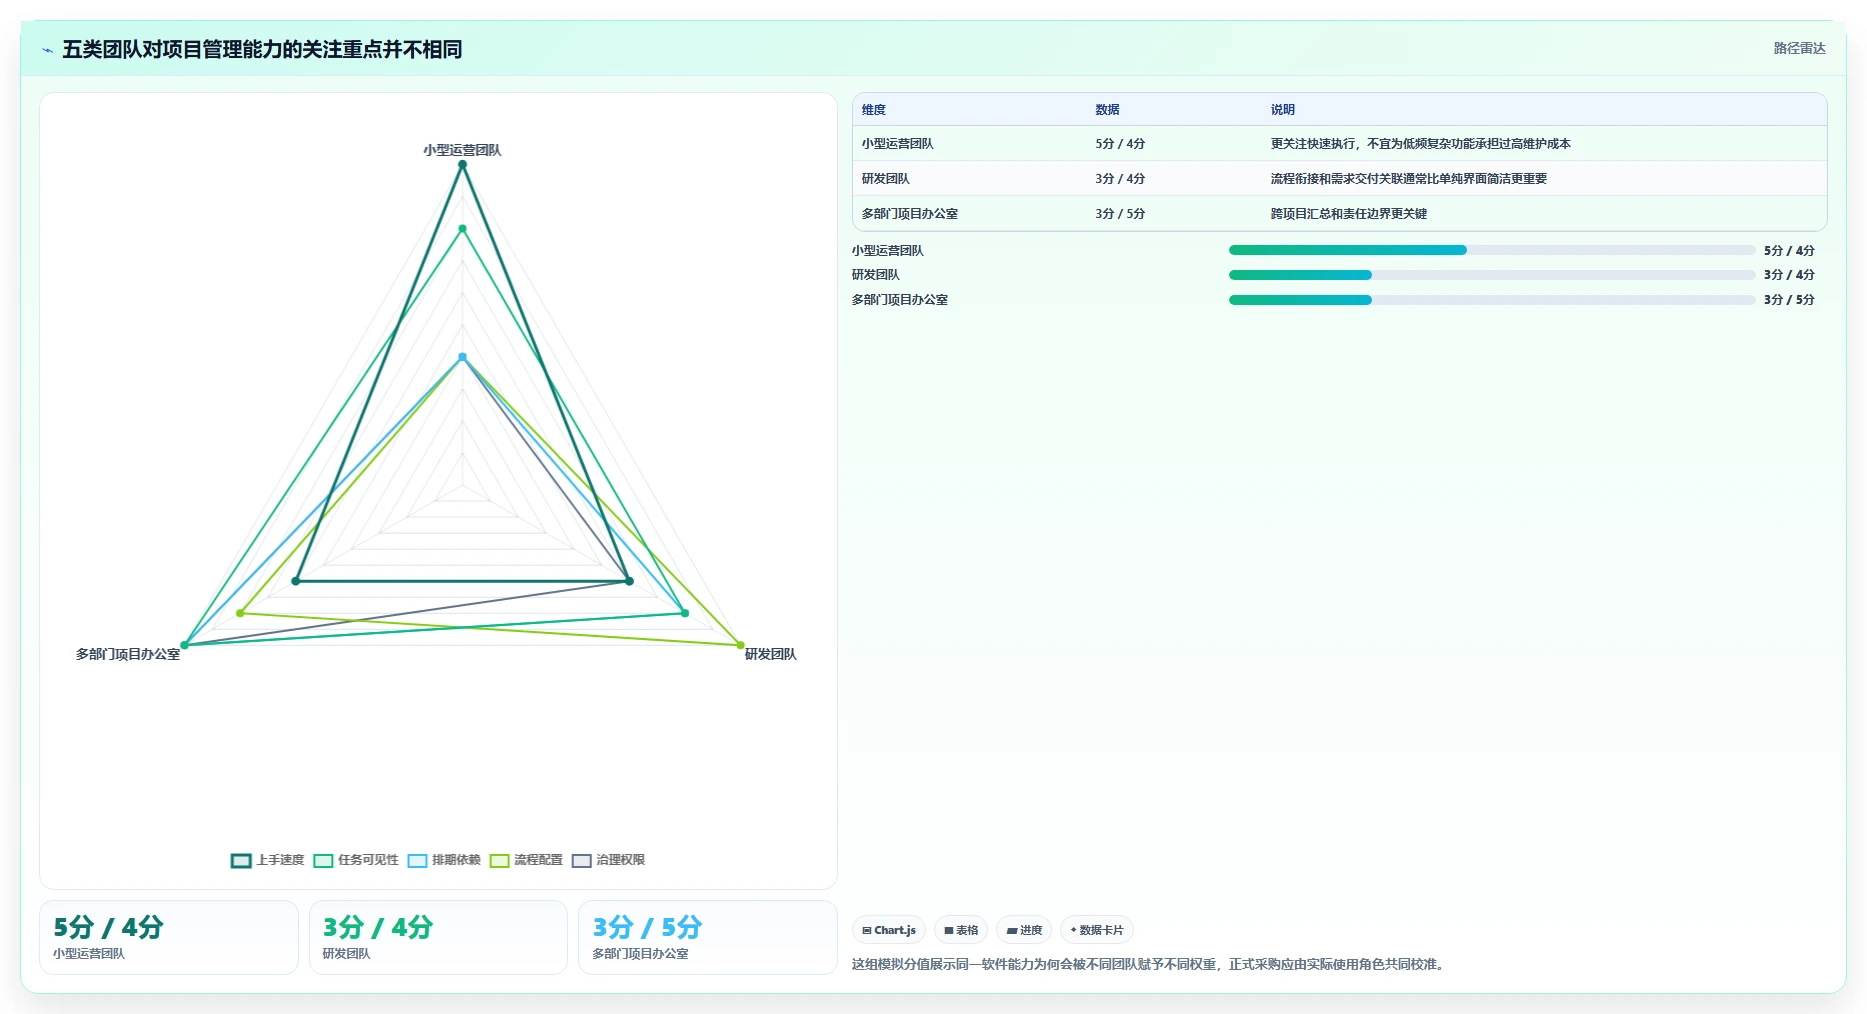The image size is (1867, 1014).
Task: Click 3分 / 5分 in the 多部门项目办公室 table row
Action: (1120, 214)
